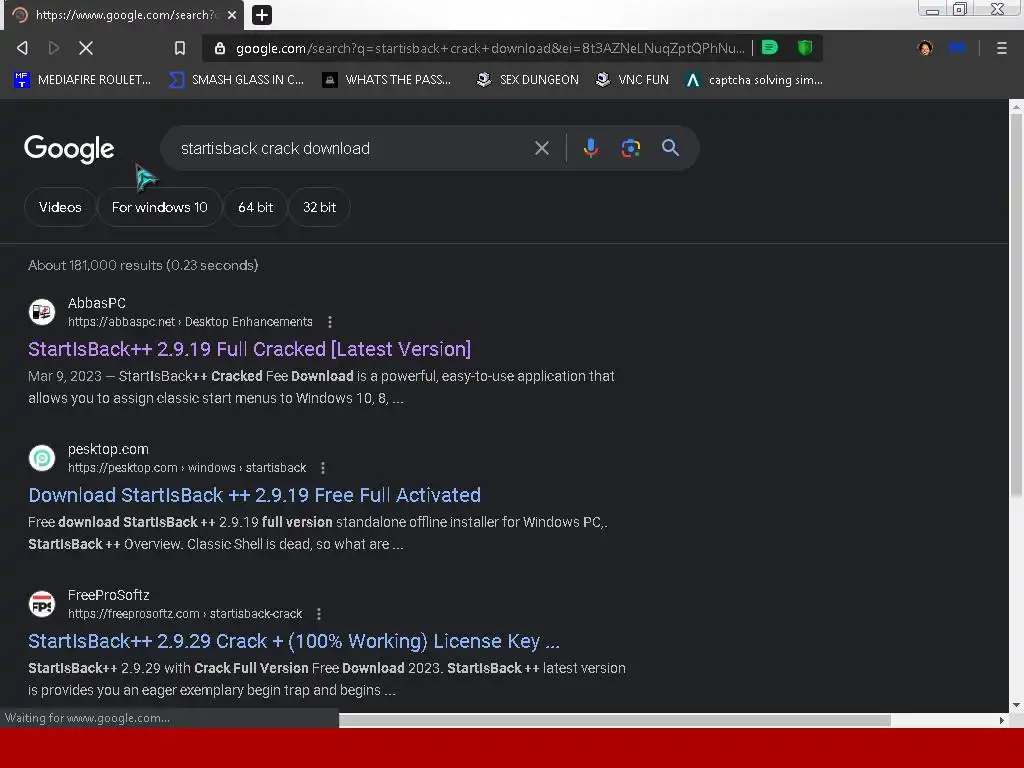Open the new tab plus button
The height and width of the screenshot is (768, 1024).
coord(262,14)
